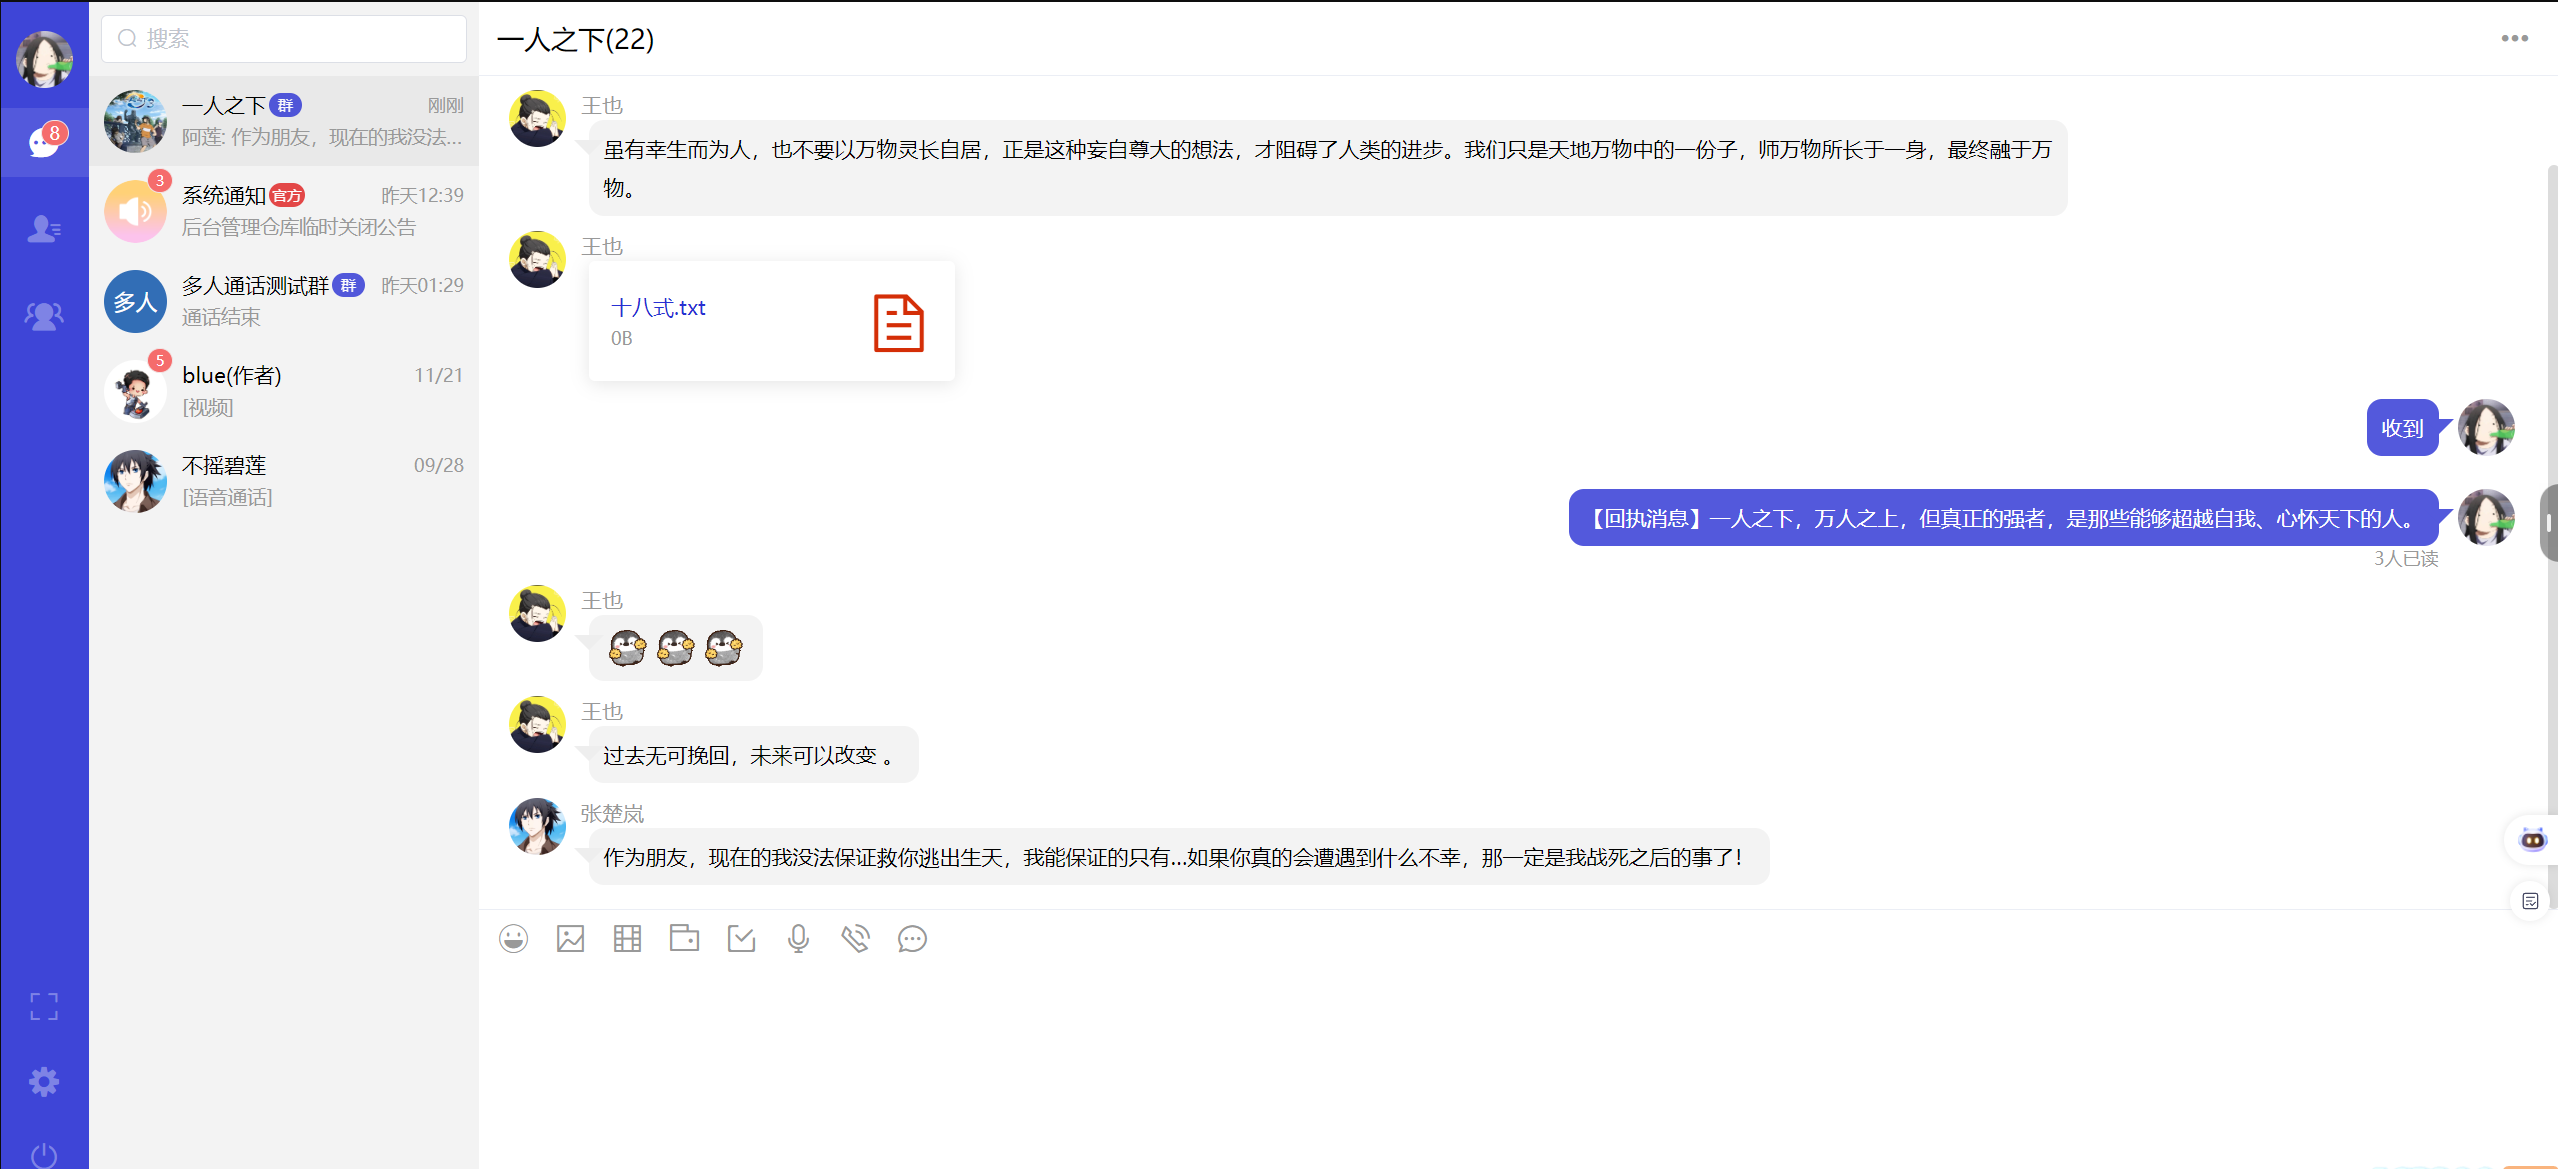Click the grid/table toolbar icon
Viewport: 2558px width, 1169px height.
tap(627, 938)
